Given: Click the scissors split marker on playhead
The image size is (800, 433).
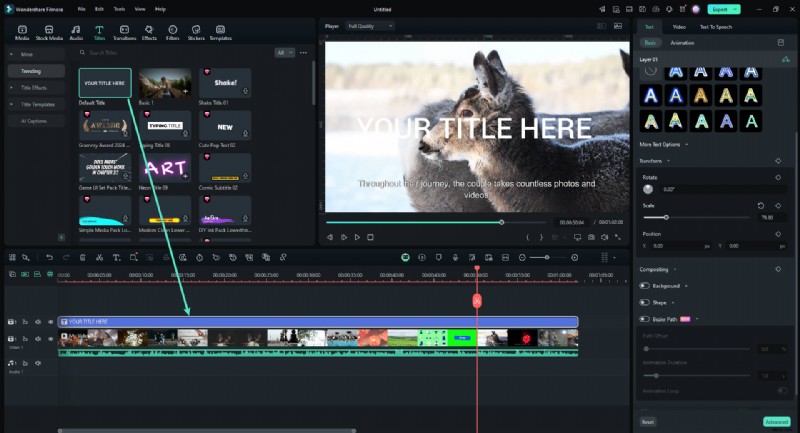Looking at the screenshot, I should [x=477, y=300].
